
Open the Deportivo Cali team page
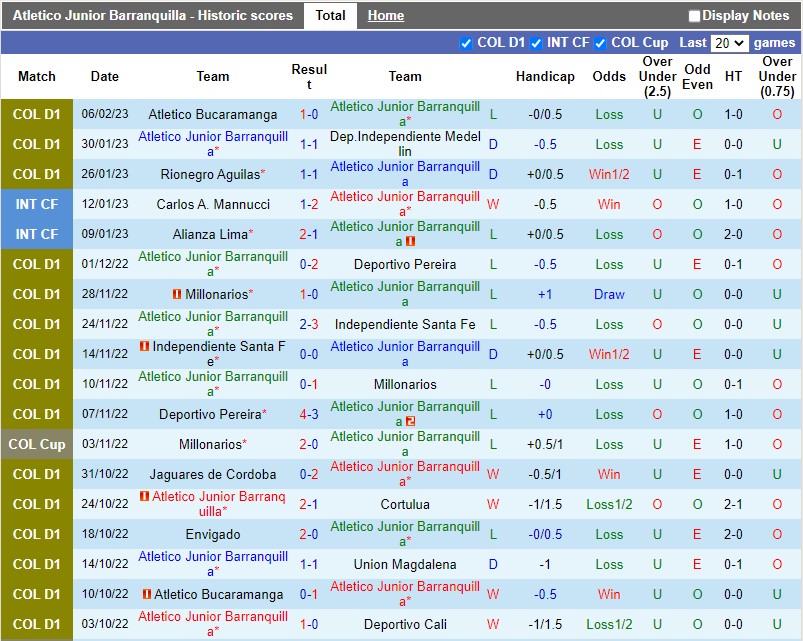click(404, 624)
